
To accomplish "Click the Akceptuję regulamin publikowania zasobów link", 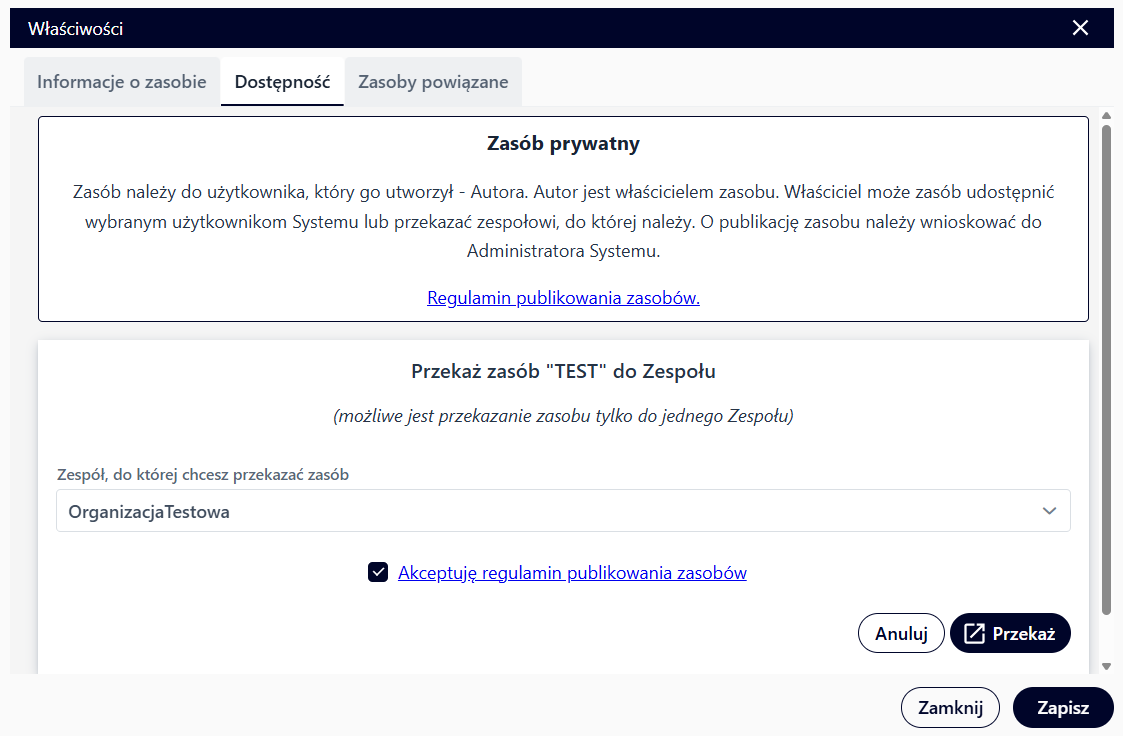I will point(571,572).
